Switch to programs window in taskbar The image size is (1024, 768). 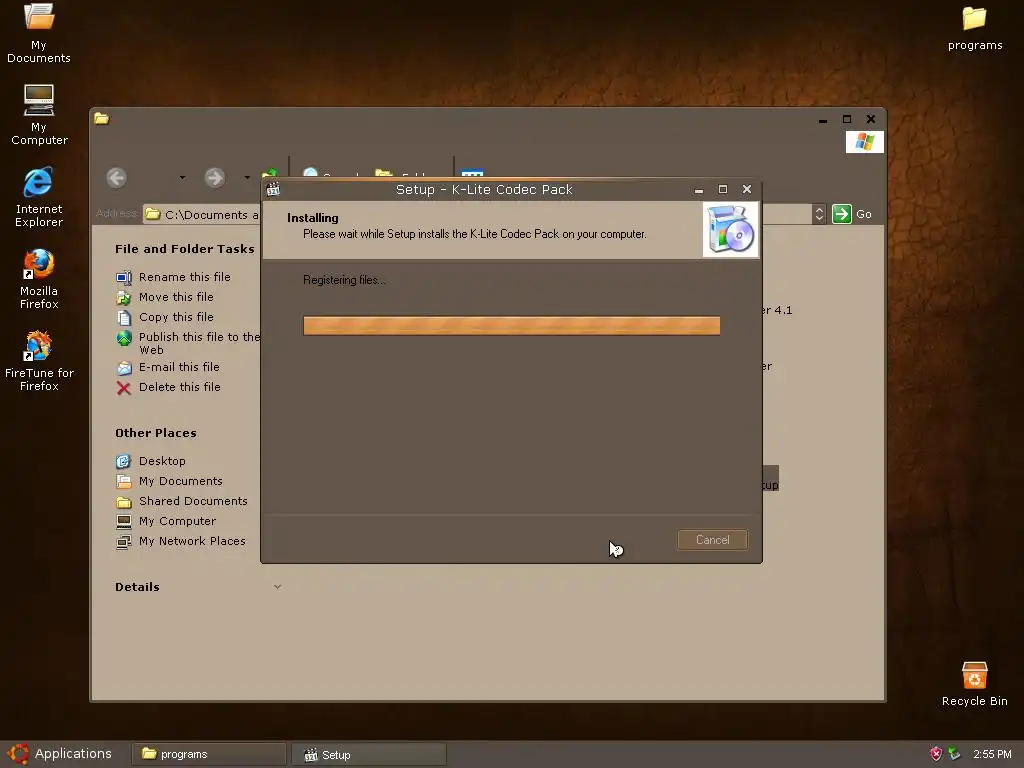209,754
